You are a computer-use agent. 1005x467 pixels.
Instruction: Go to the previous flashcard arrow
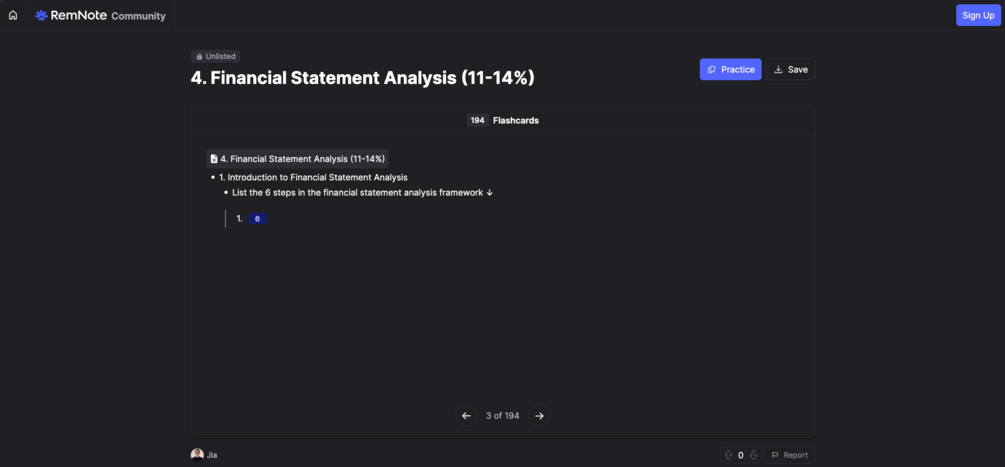coord(466,416)
